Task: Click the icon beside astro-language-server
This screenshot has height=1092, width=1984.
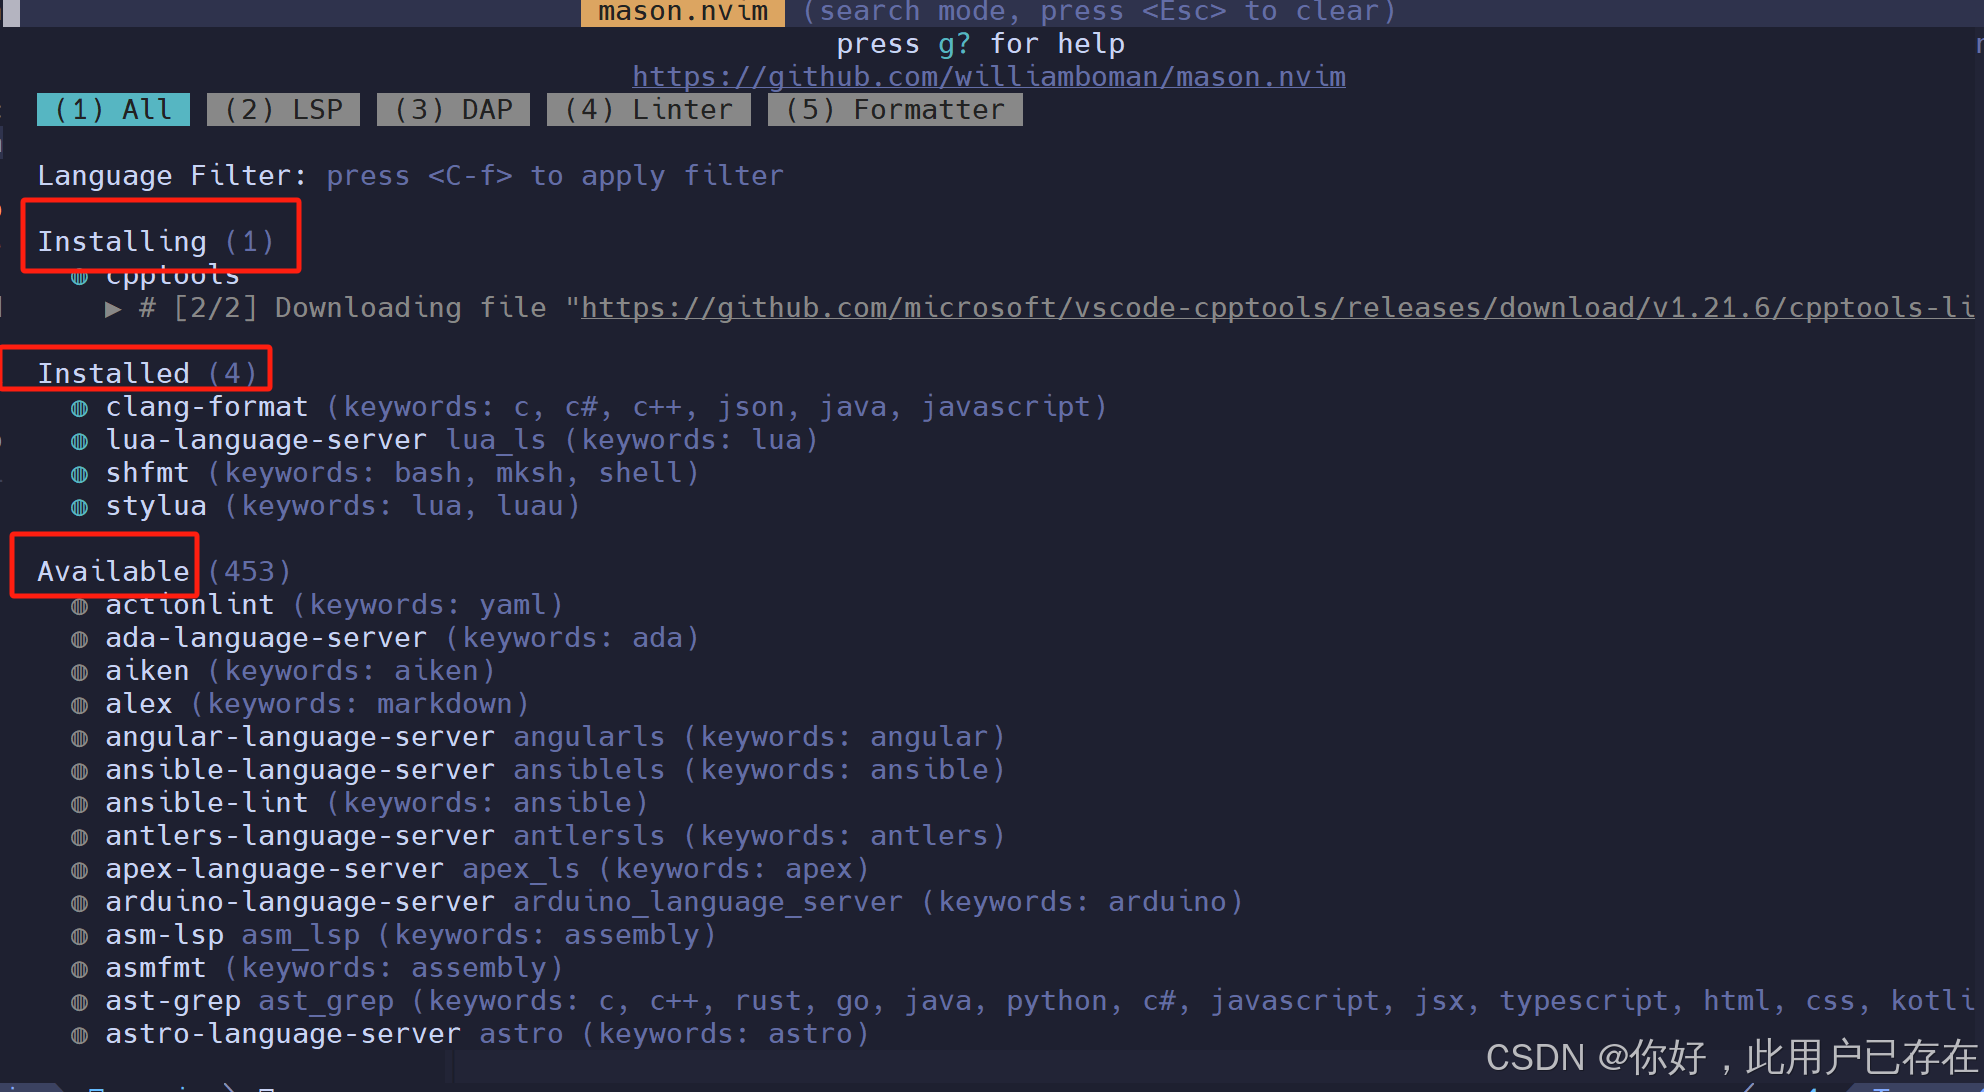Action: [x=80, y=1035]
